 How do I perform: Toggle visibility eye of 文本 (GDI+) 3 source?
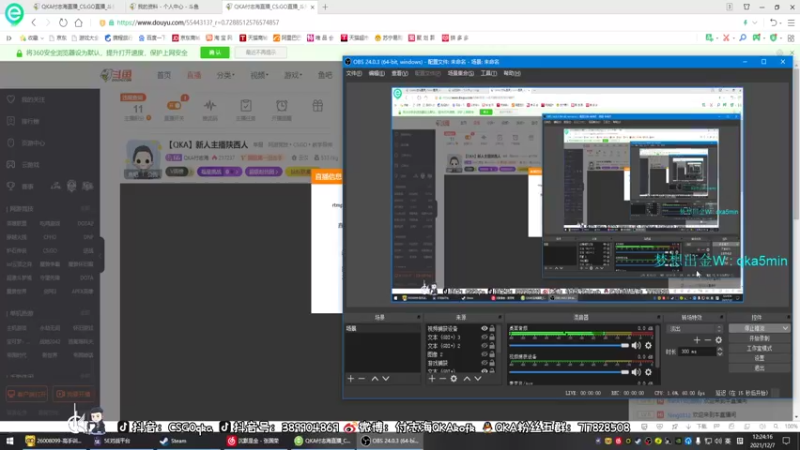(484, 337)
